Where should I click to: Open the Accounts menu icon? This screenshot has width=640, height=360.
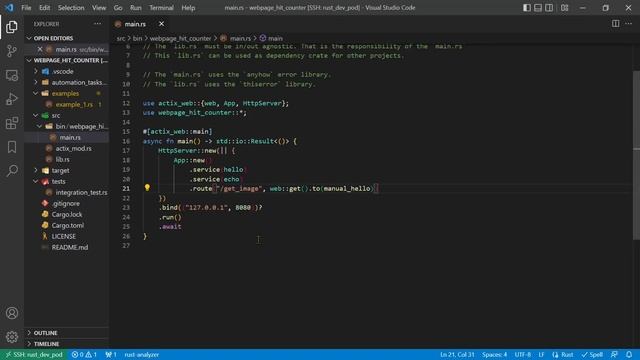pyautogui.click(x=12, y=313)
